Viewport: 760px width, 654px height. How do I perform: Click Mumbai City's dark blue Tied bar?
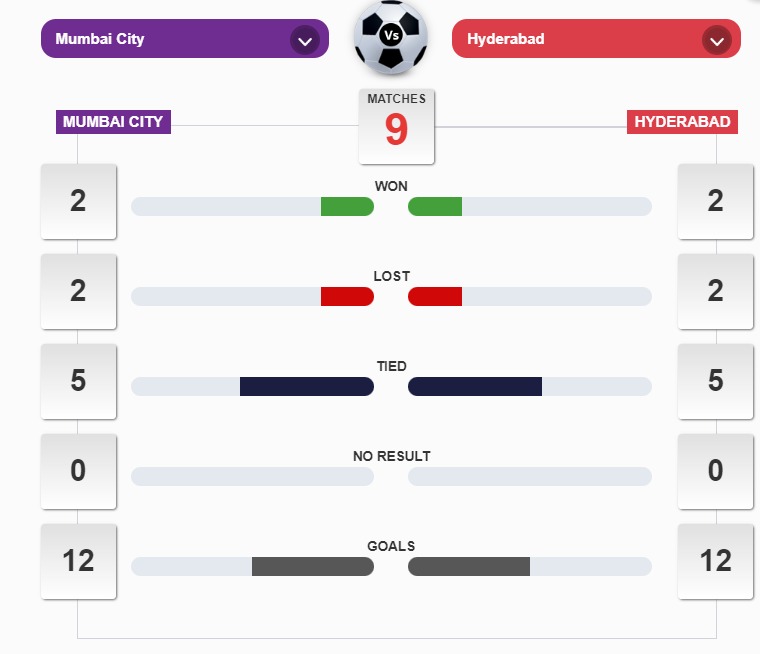306,387
